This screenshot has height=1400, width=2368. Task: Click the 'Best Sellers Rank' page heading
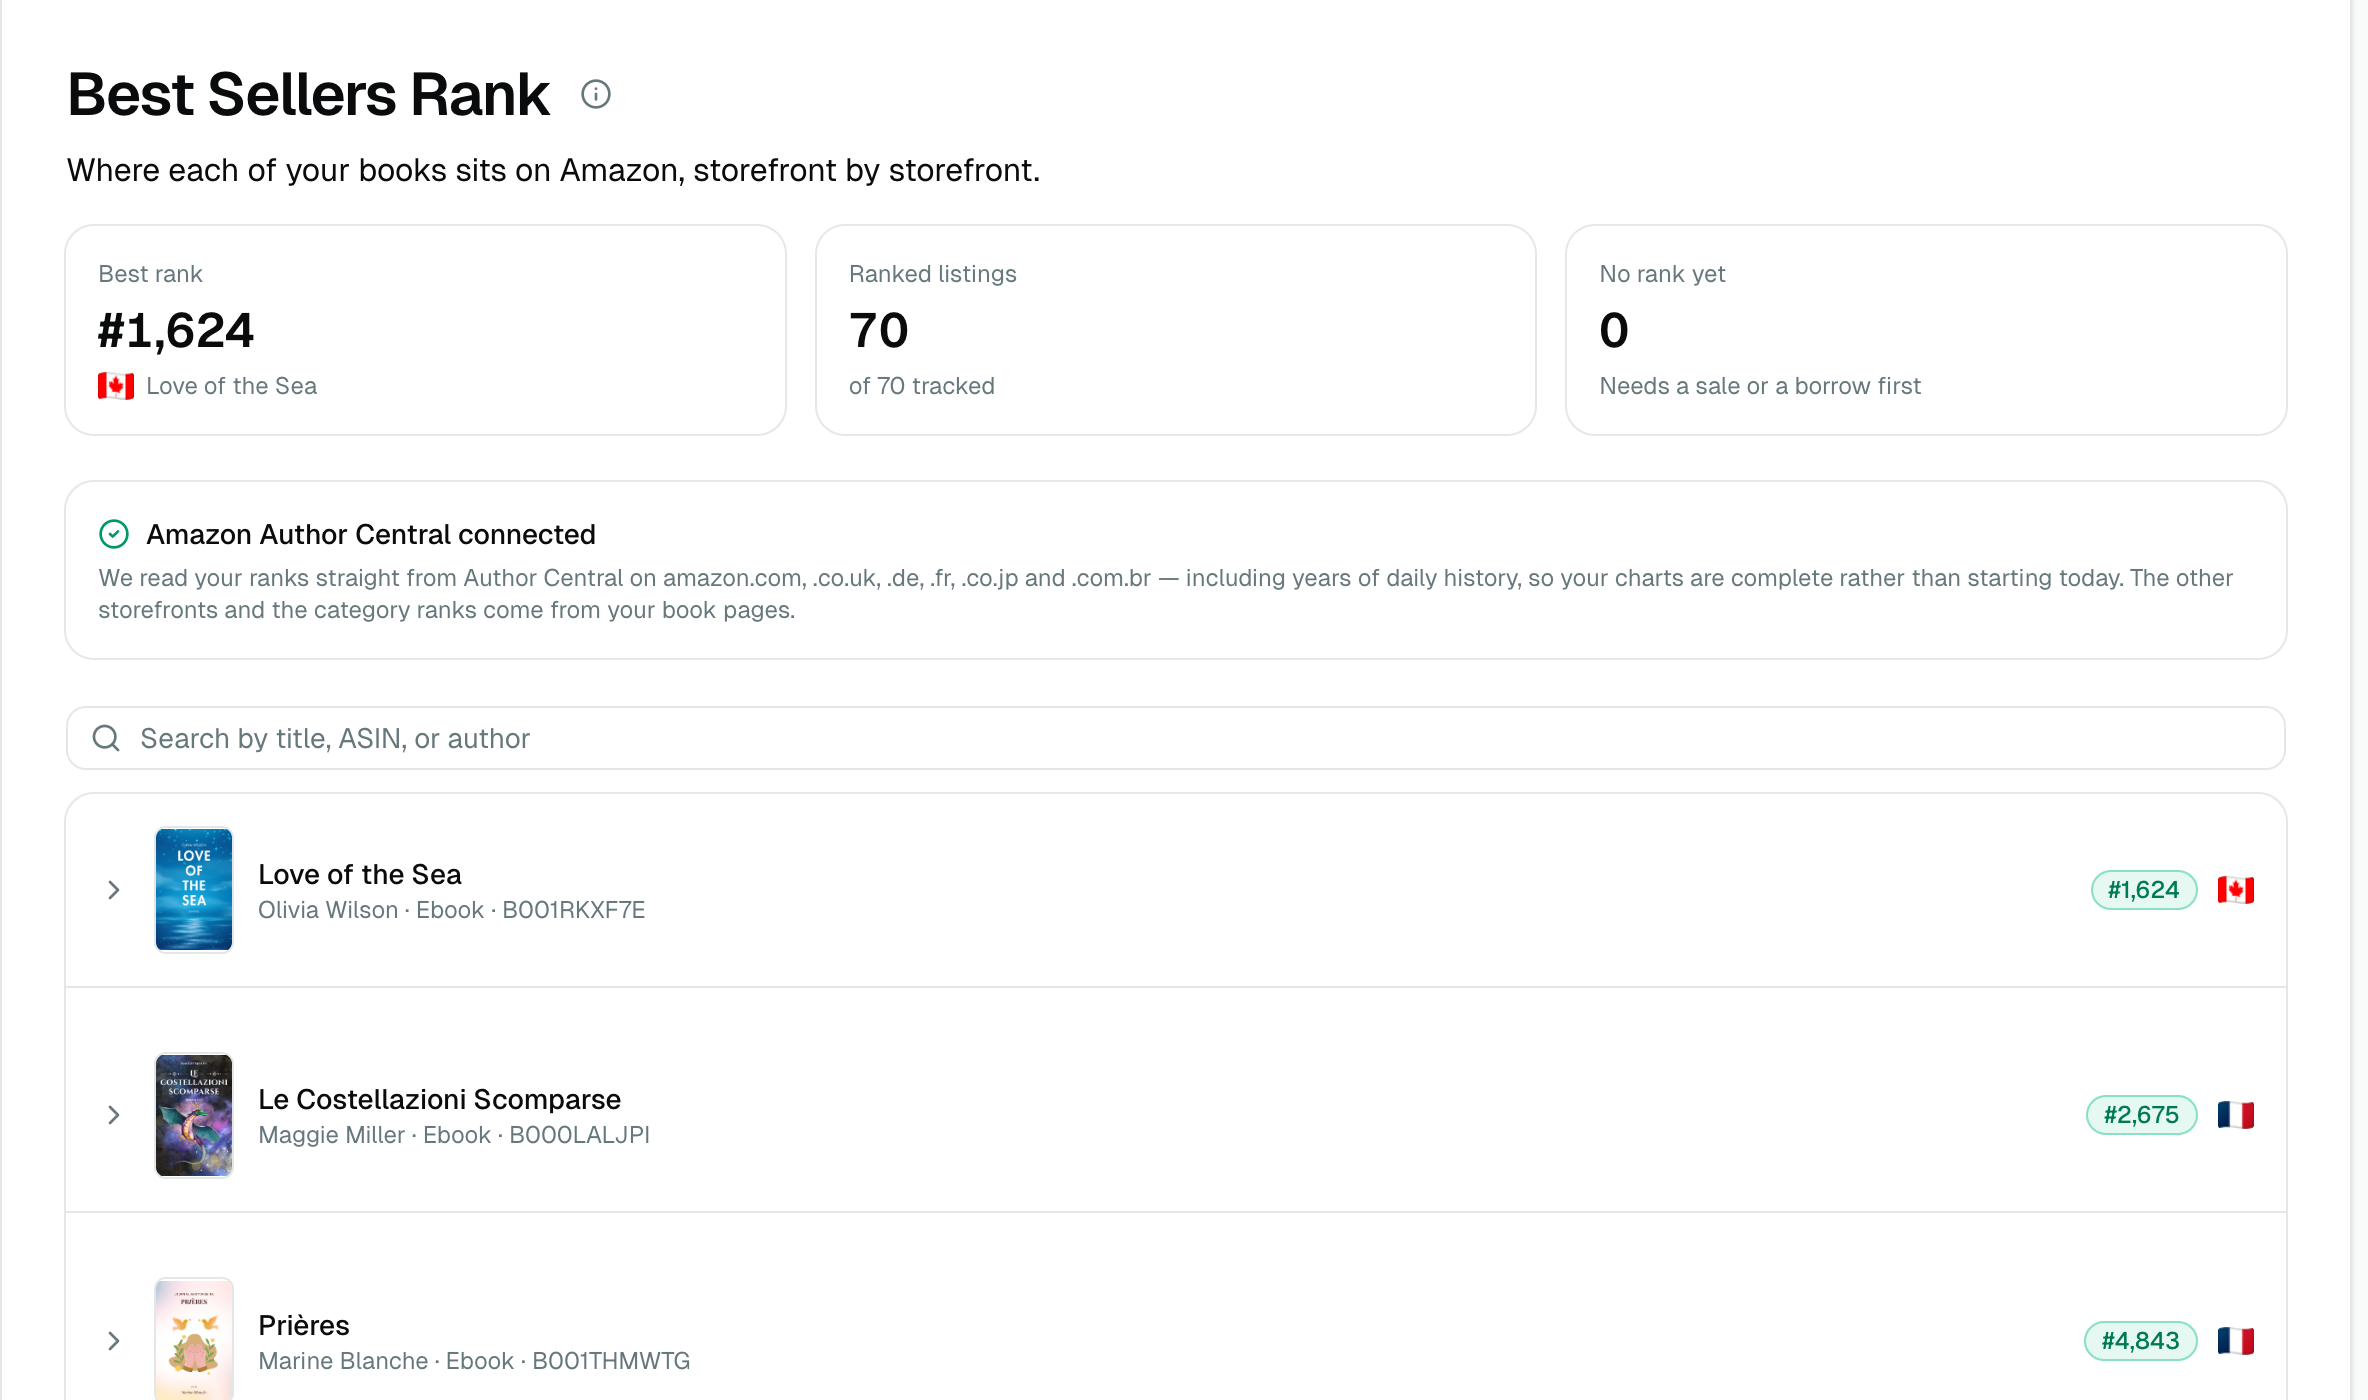(308, 94)
